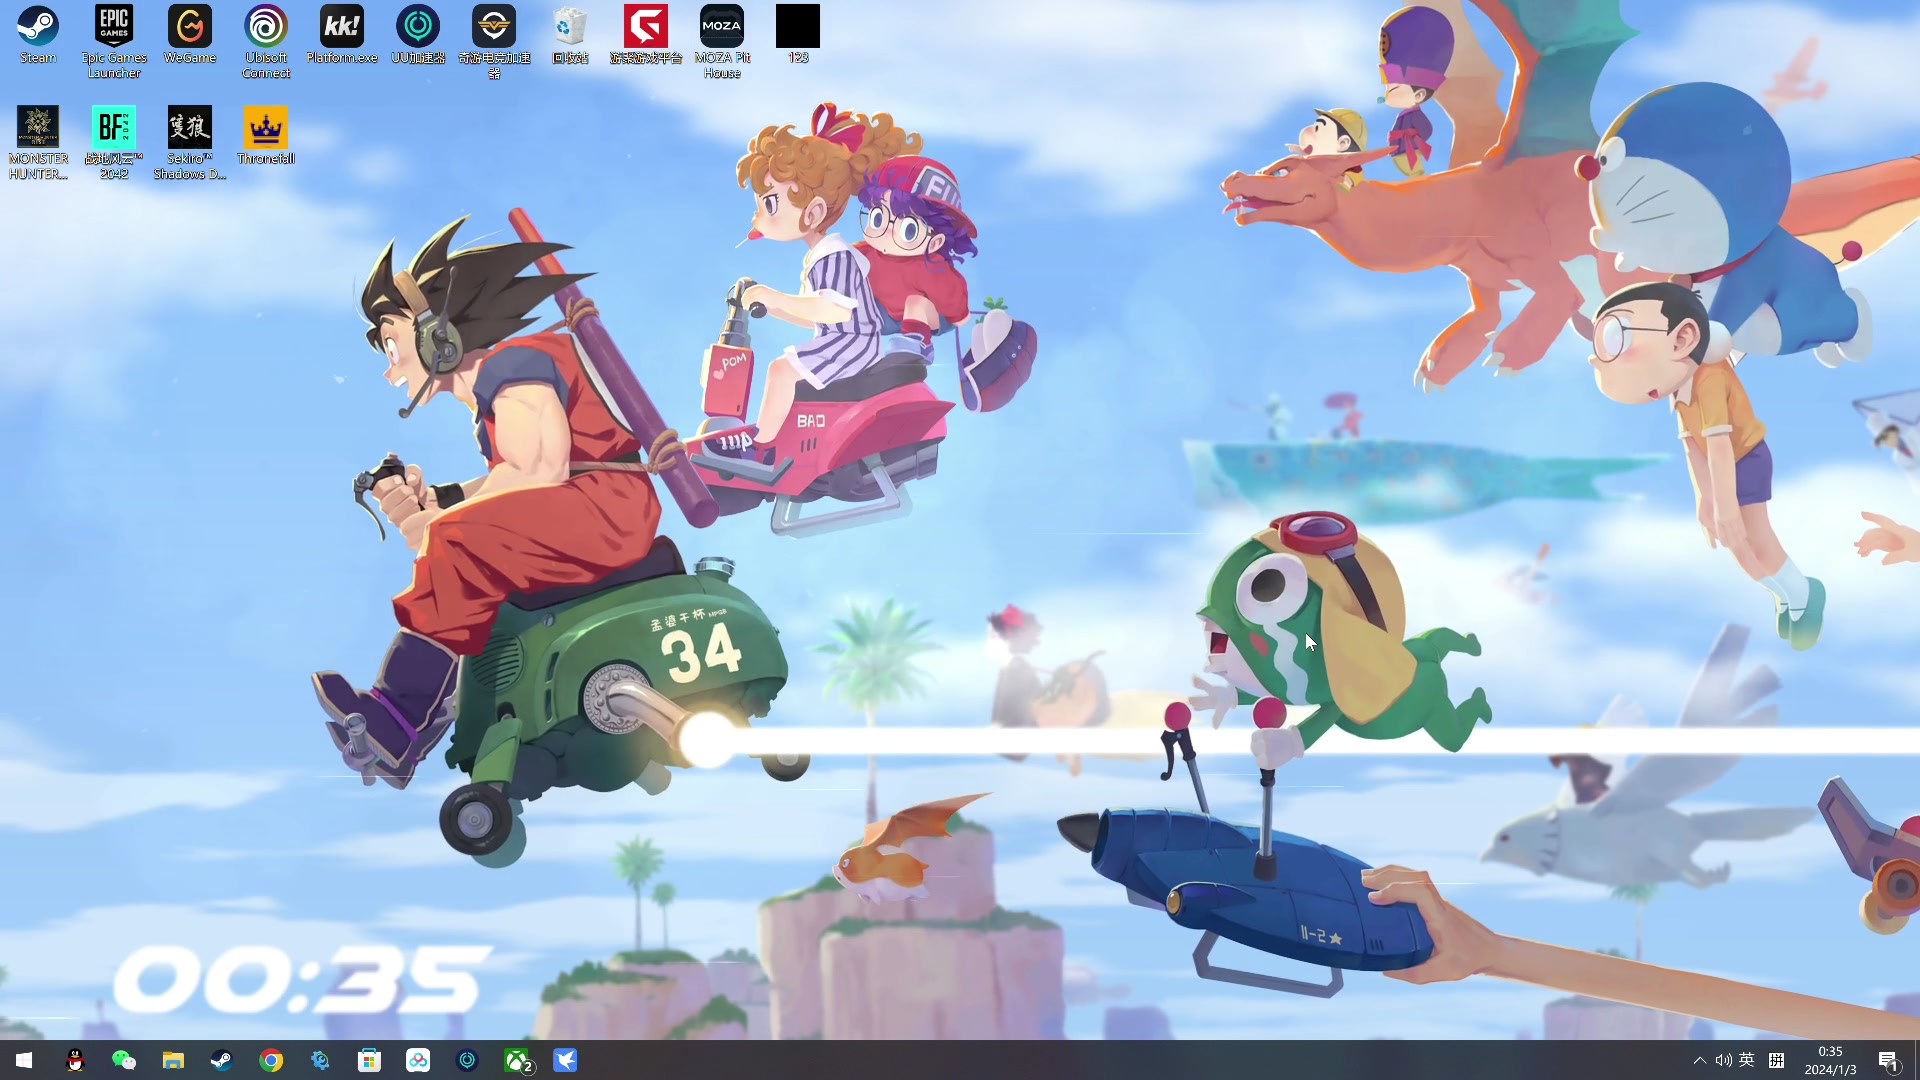Toggle the 英 input language indicator

[x=1746, y=1060]
